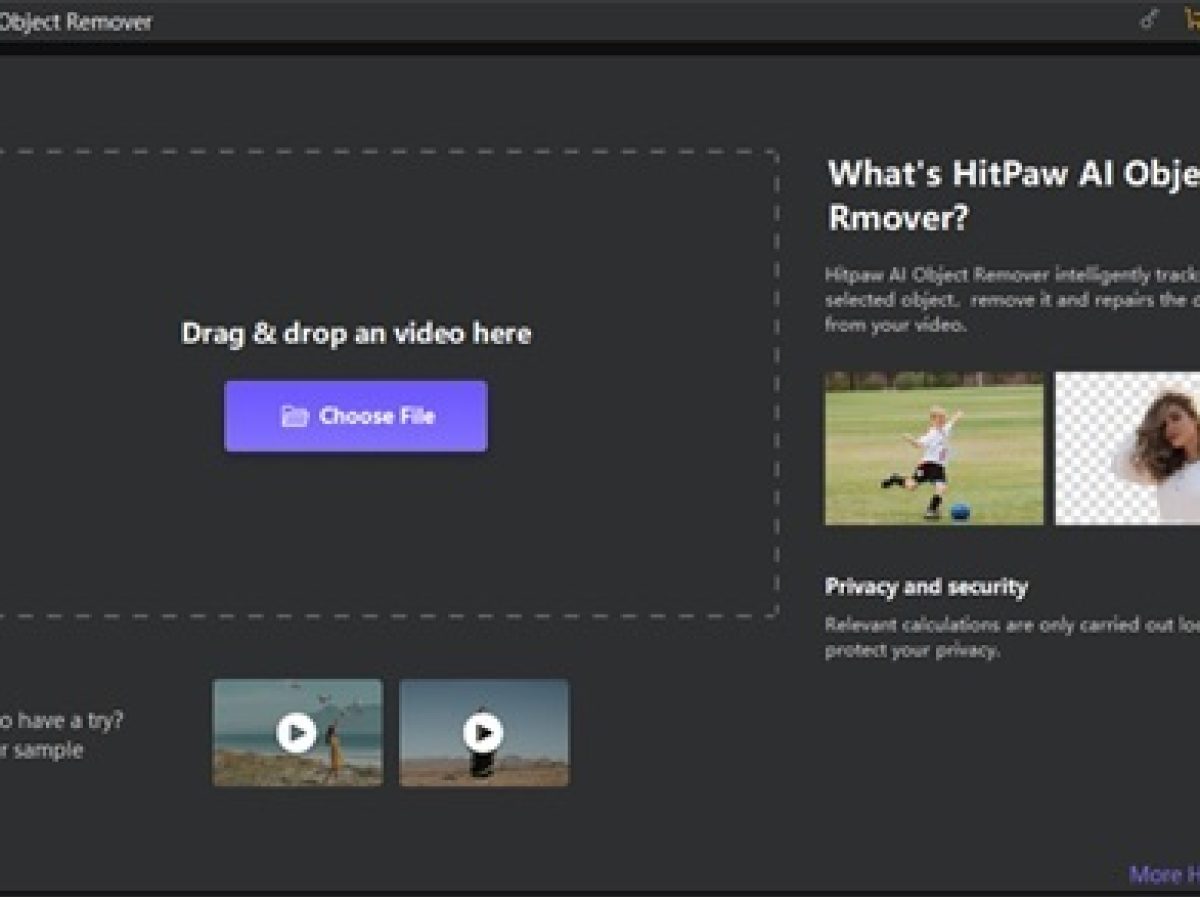The width and height of the screenshot is (1200, 900).
Task: Click the woman on transparent background image
Action: pyautogui.click(x=1128, y=448)
